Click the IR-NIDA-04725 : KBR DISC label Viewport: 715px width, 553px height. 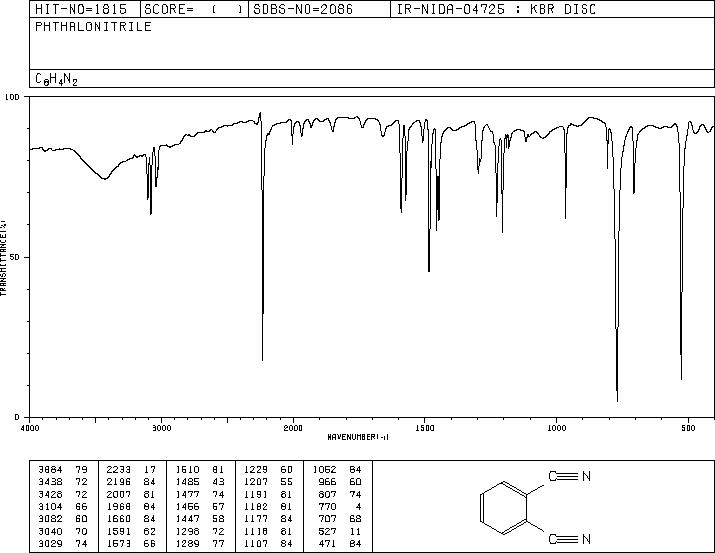click(x=496, y=9)
